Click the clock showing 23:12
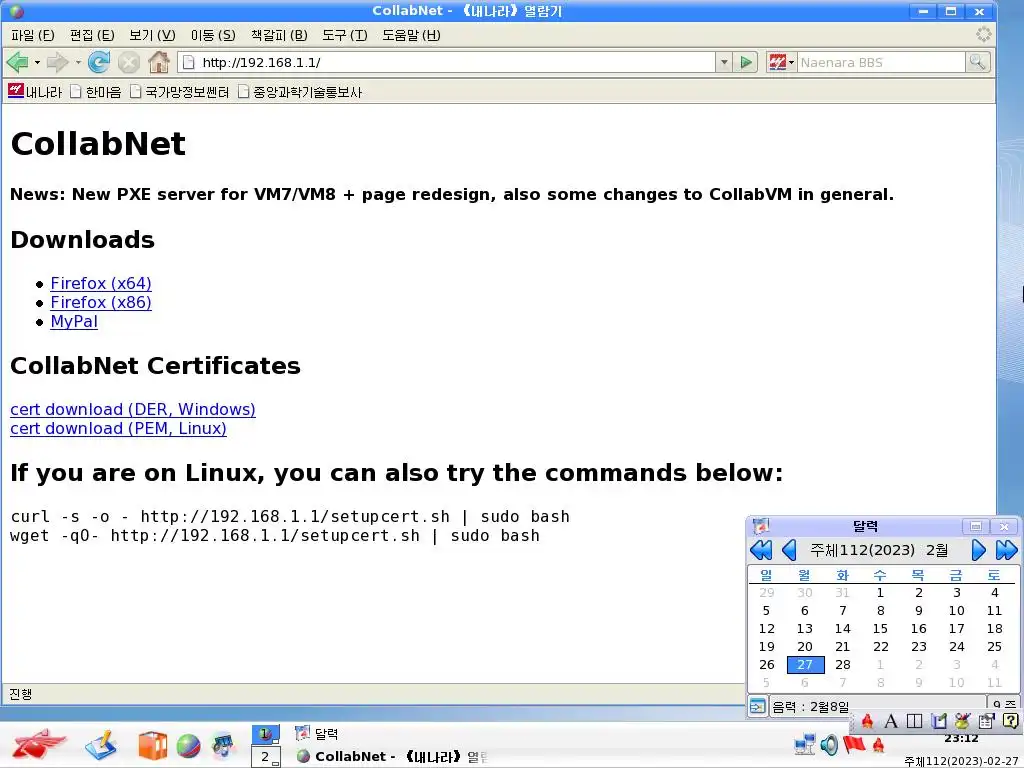 [961, 739]
